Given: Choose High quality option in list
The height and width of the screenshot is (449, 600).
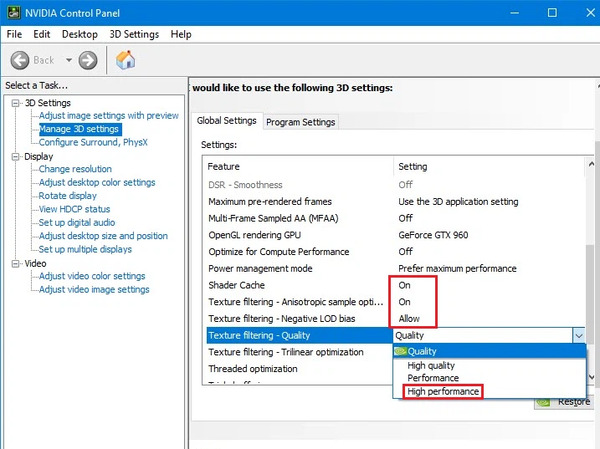Looking at the screenshot, I should [x=489, y=366].
